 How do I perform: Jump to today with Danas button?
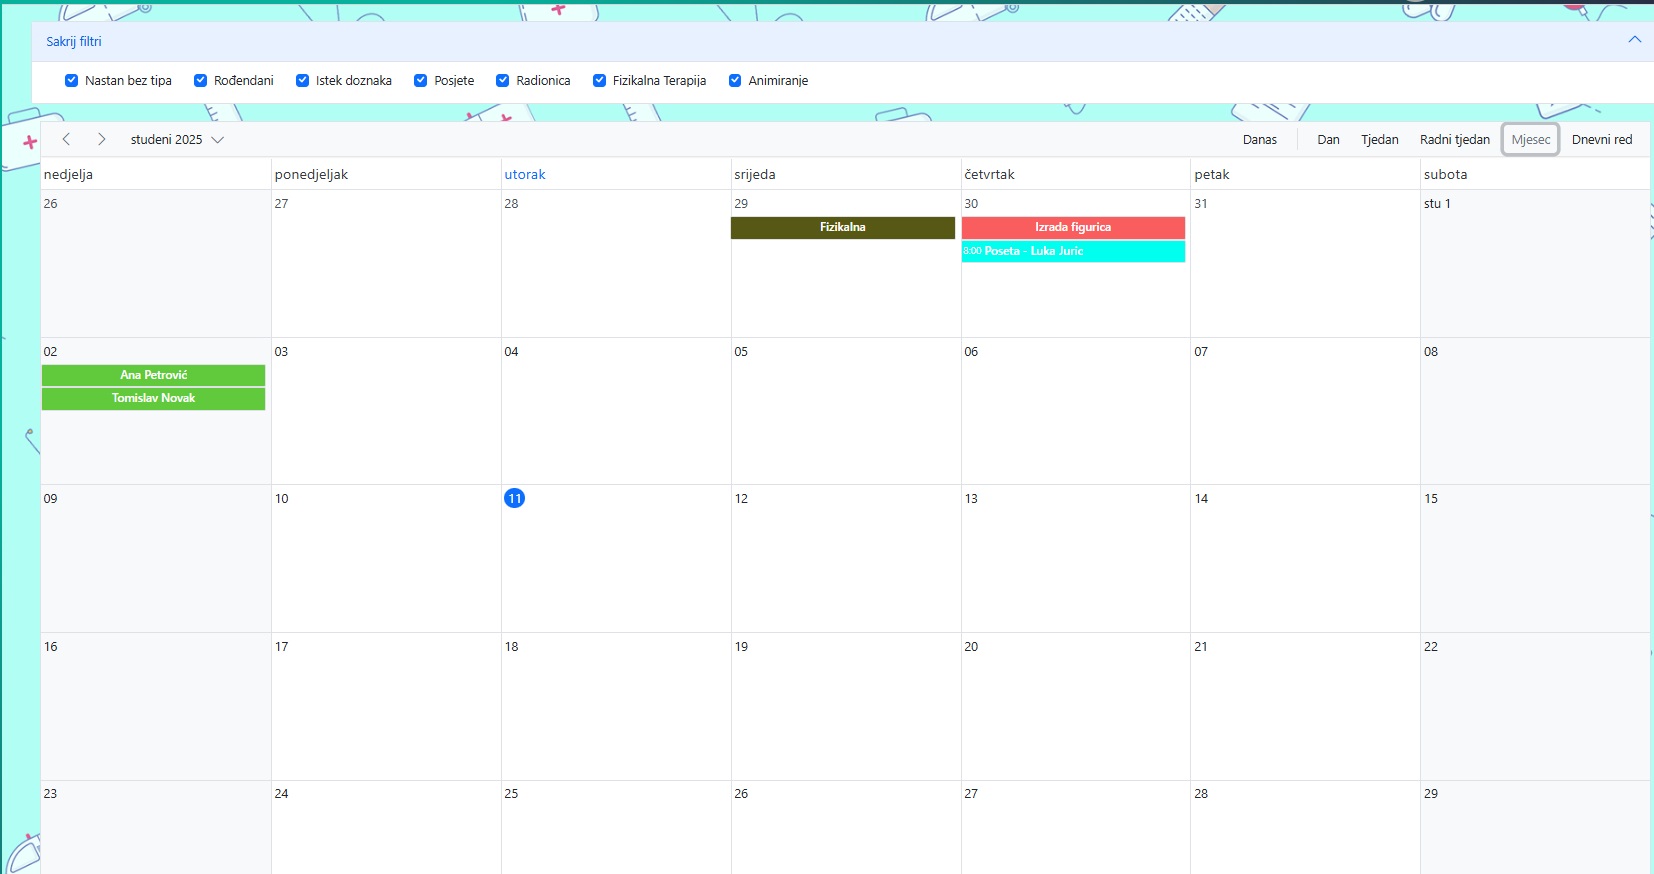click(1259, 140)
